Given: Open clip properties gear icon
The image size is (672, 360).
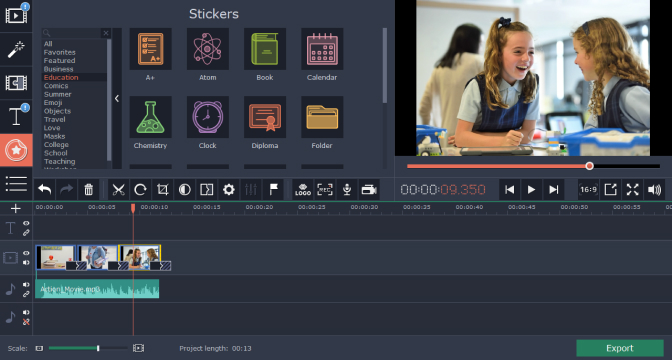Looking at the screenshot, I should tap(229, 189).
